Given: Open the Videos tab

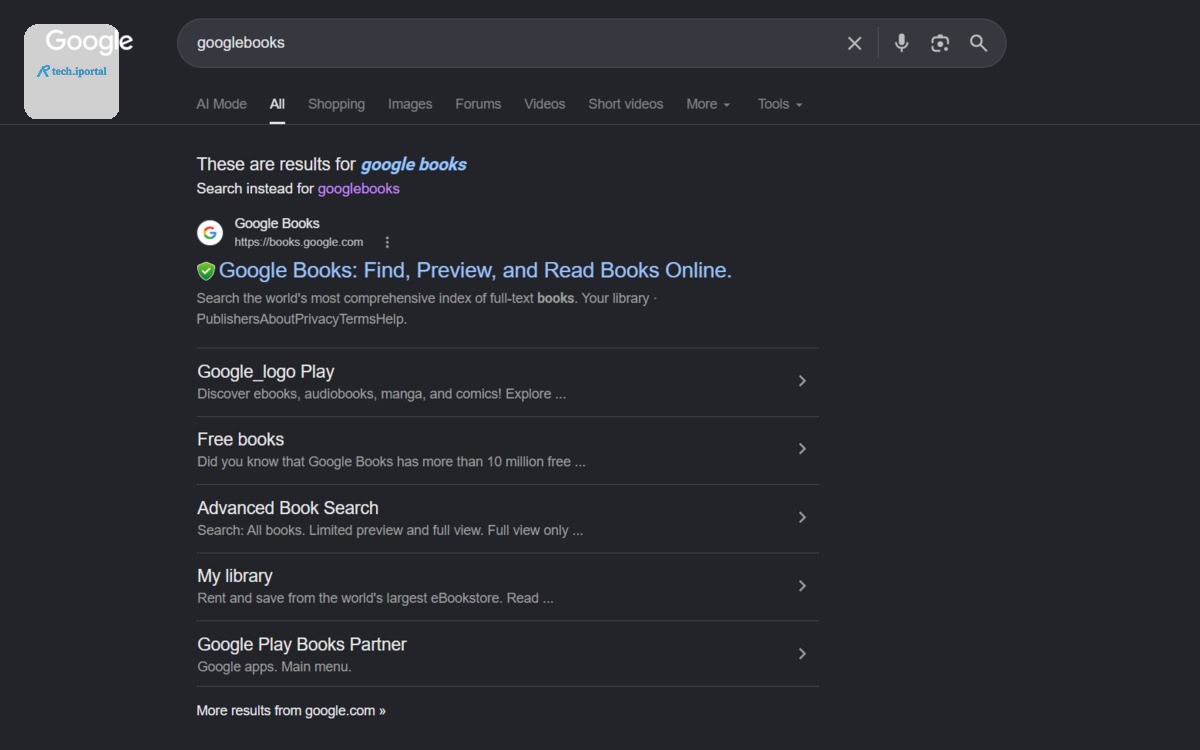Looking at the screenshot, I should [x=544, y=104].
